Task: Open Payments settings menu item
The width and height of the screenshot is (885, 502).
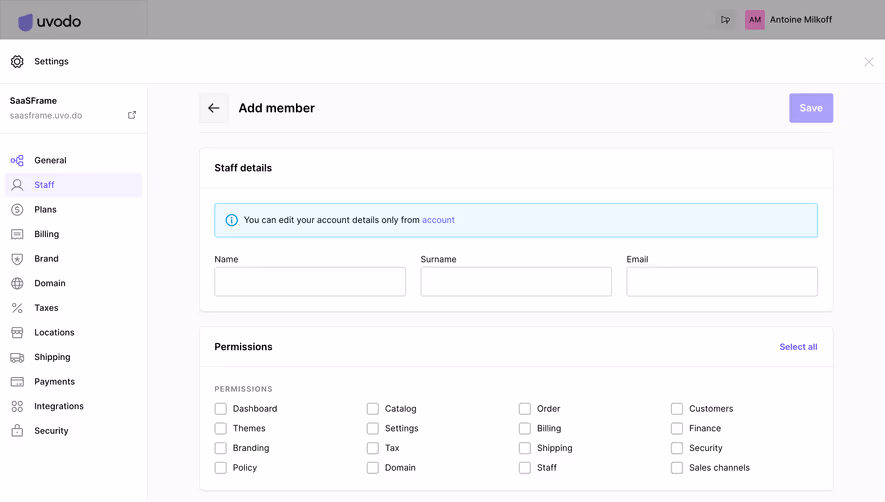Action: pos(73,382)
